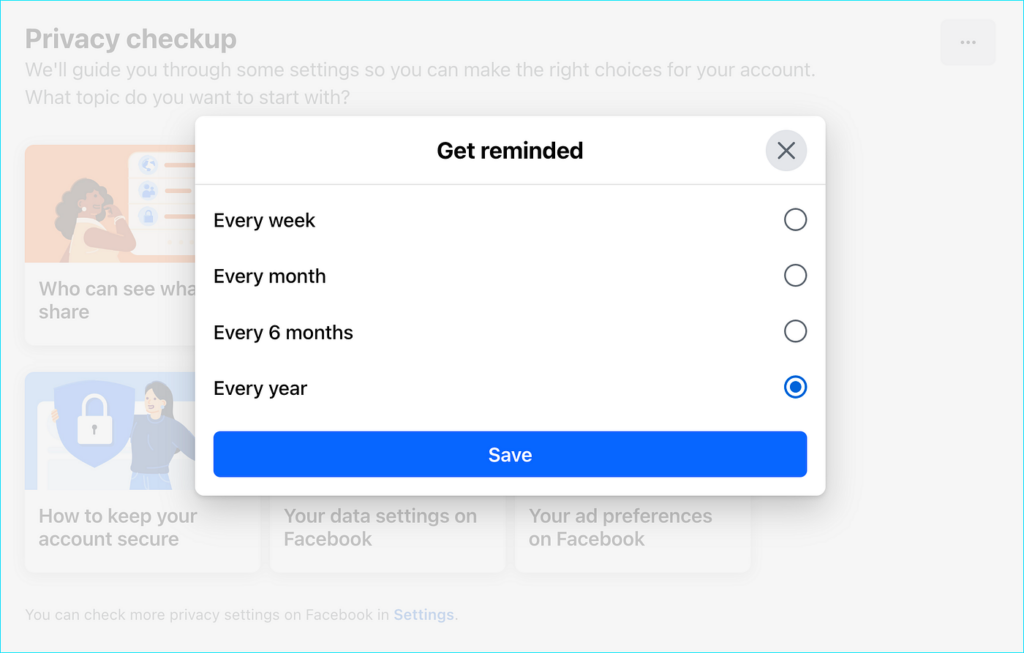Select the Every year reminder option
Image resolution: width=1024 pixels, height=653 pixels.
coord(795,387)
